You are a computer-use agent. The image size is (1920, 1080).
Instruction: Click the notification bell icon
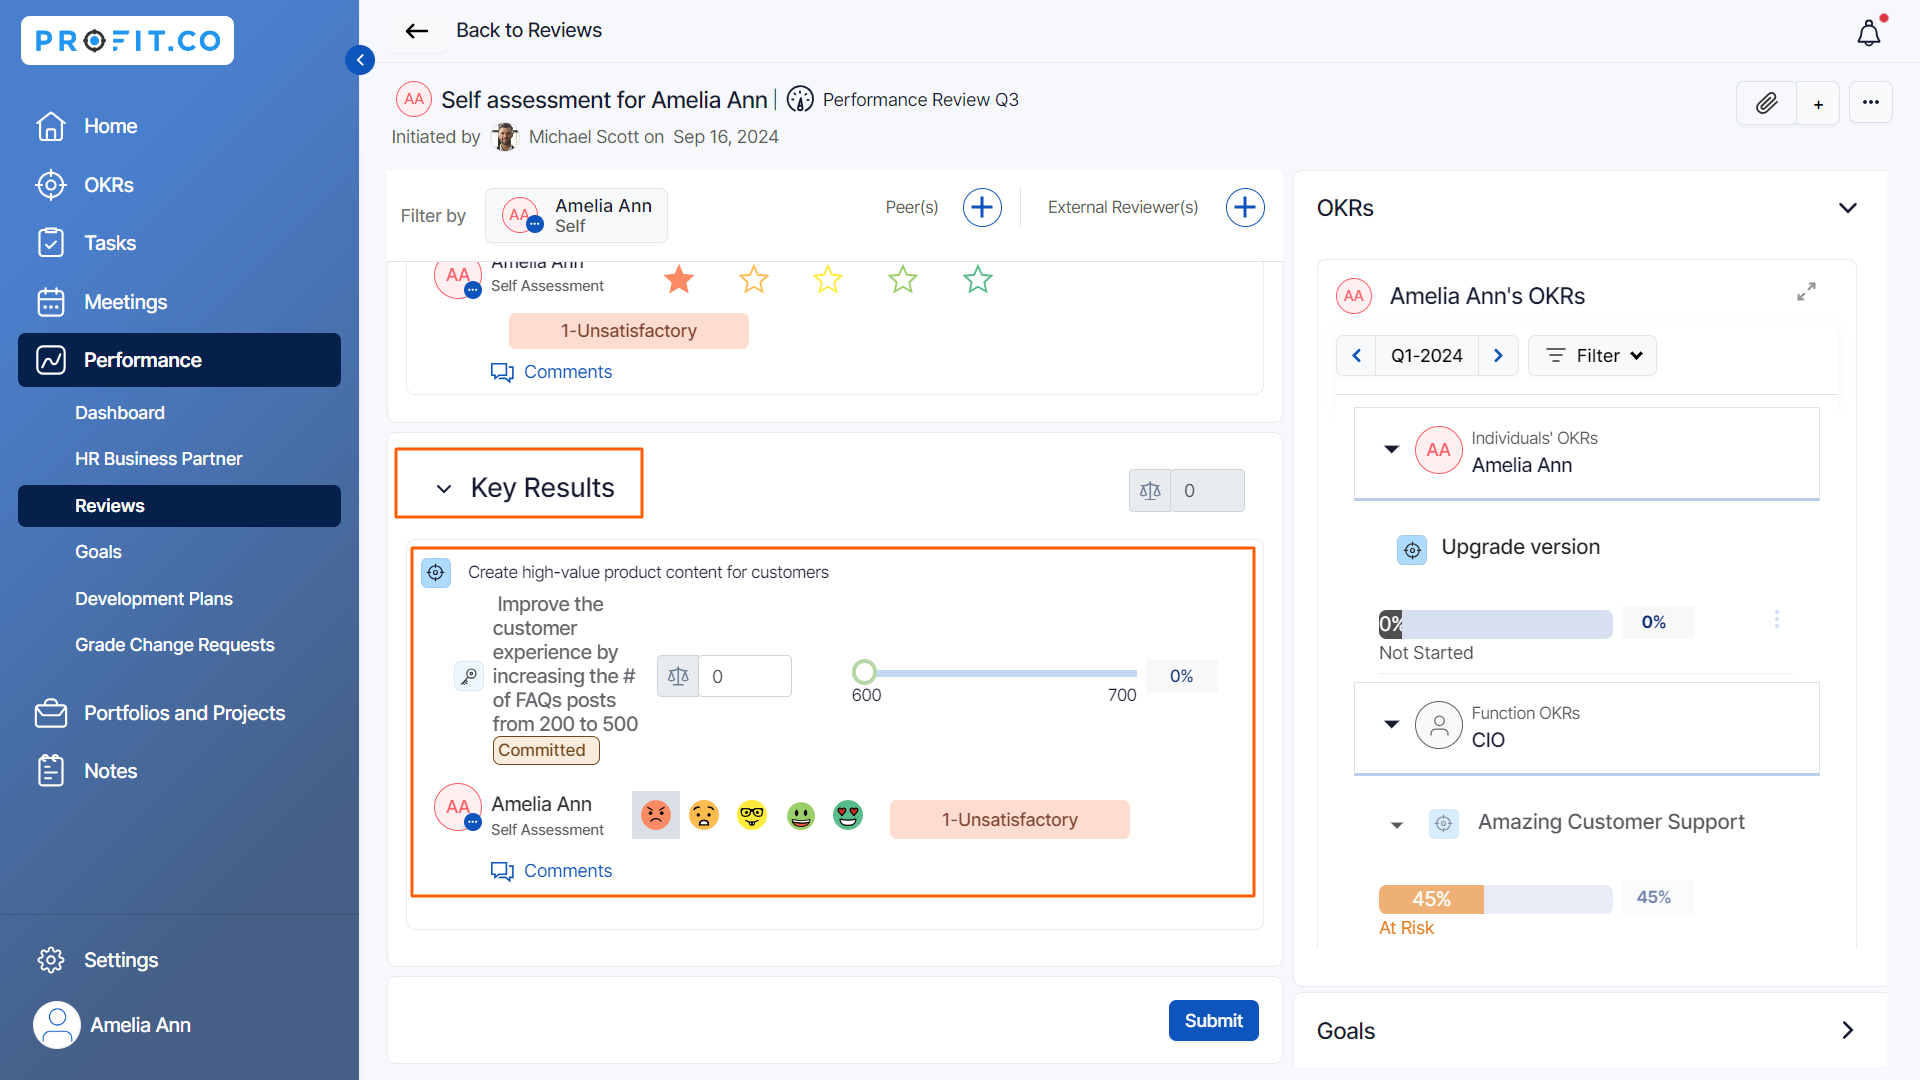point(1868,33)
